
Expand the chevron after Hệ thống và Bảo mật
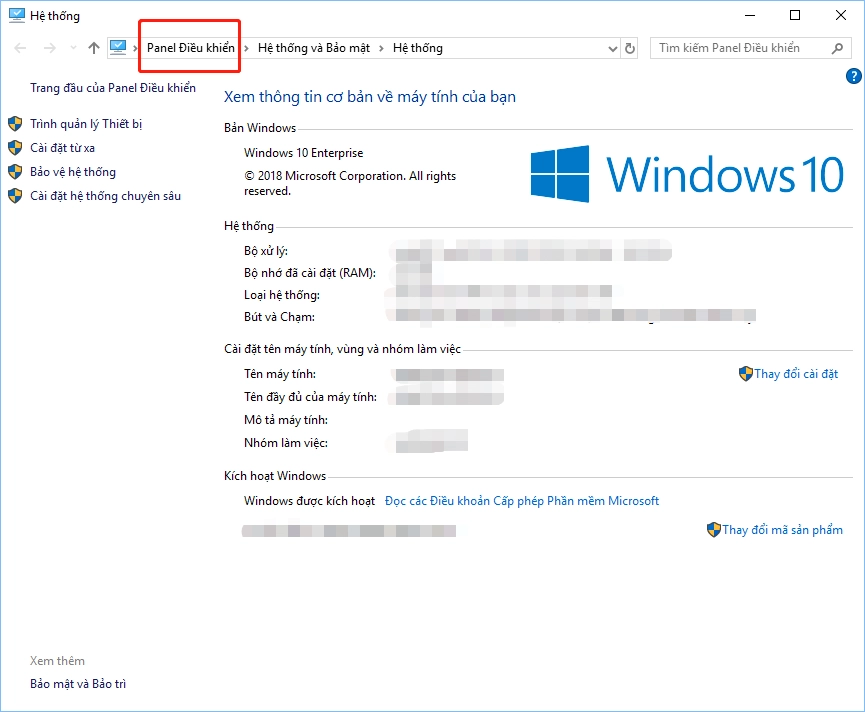[x=380, y=47]
